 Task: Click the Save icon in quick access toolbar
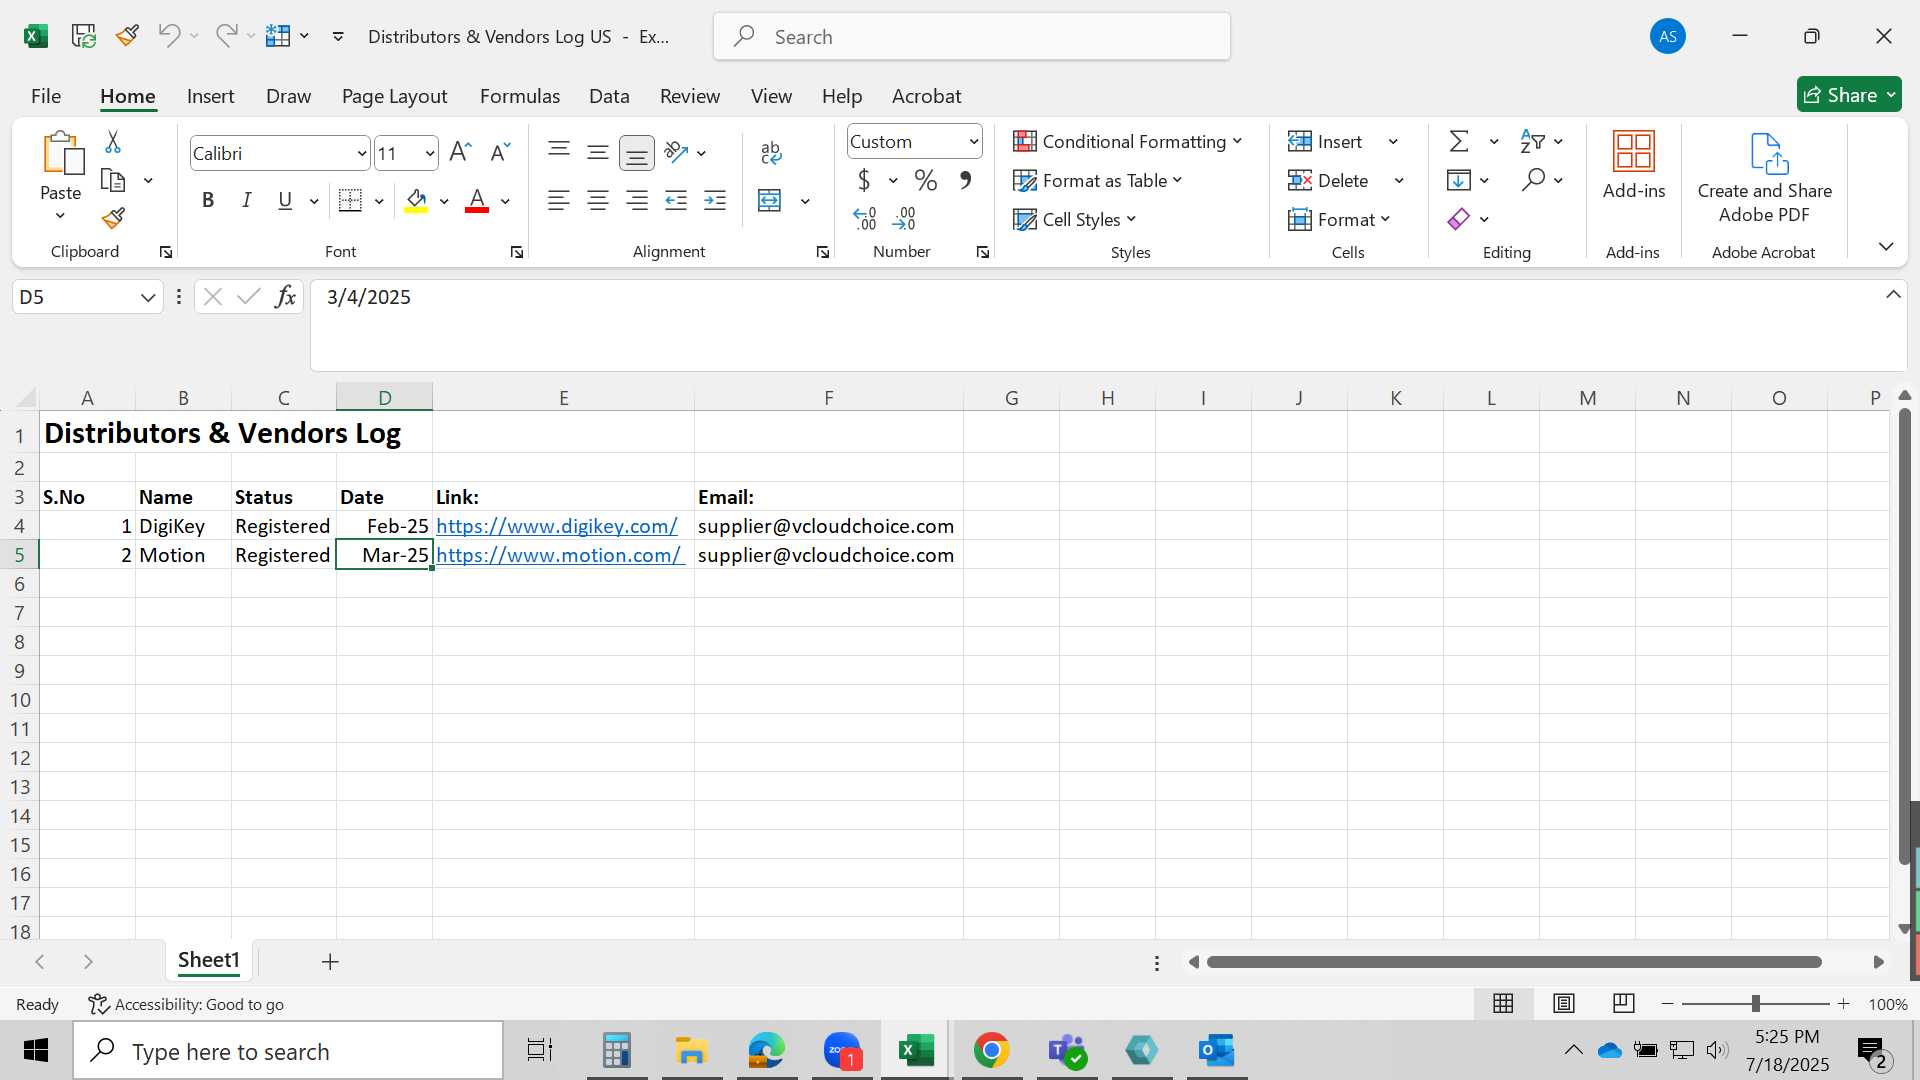[84, 36]
